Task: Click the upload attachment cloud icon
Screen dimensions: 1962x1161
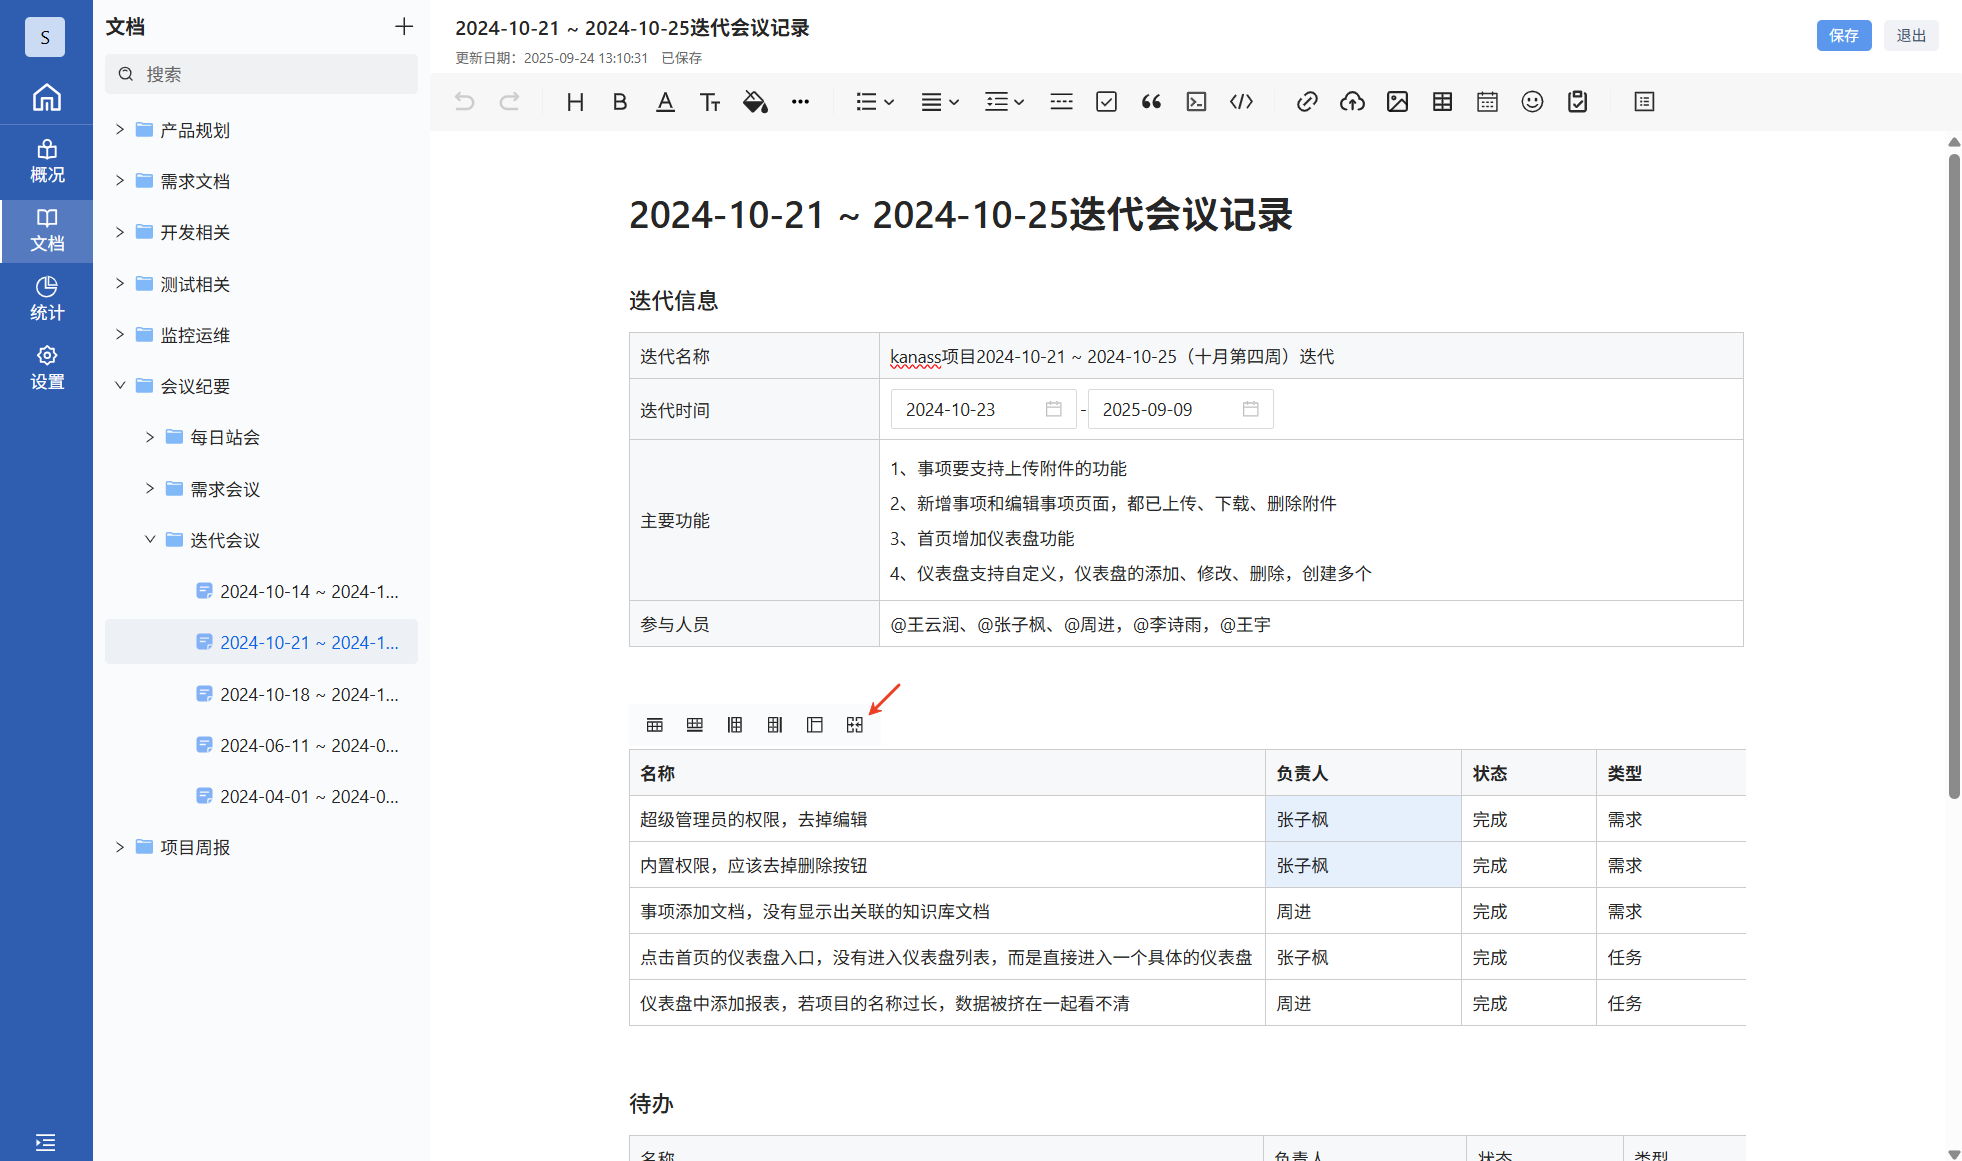Action: pos(1352,102)
